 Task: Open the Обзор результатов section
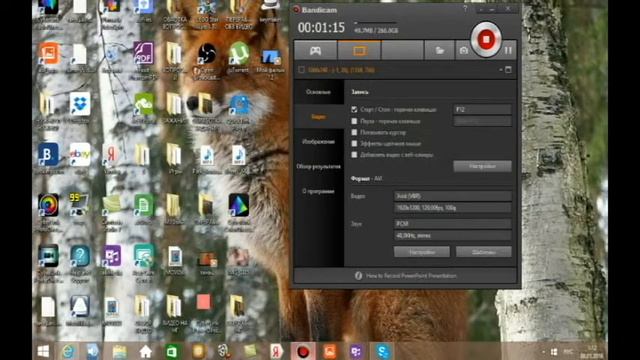pyautogui.click(x=318, y=167)
